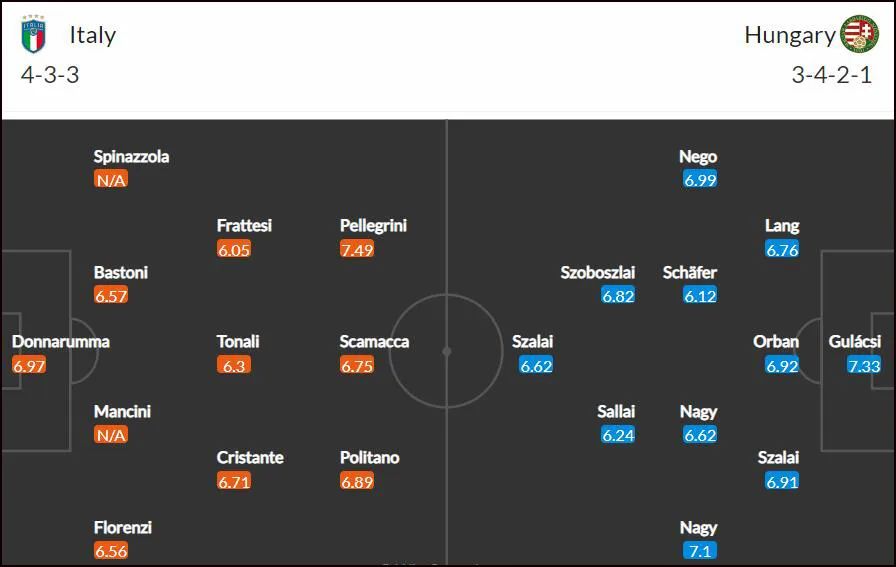
Task: Select Gulácsi's 7.33 rating badge
Action: (x=864, y=365)
